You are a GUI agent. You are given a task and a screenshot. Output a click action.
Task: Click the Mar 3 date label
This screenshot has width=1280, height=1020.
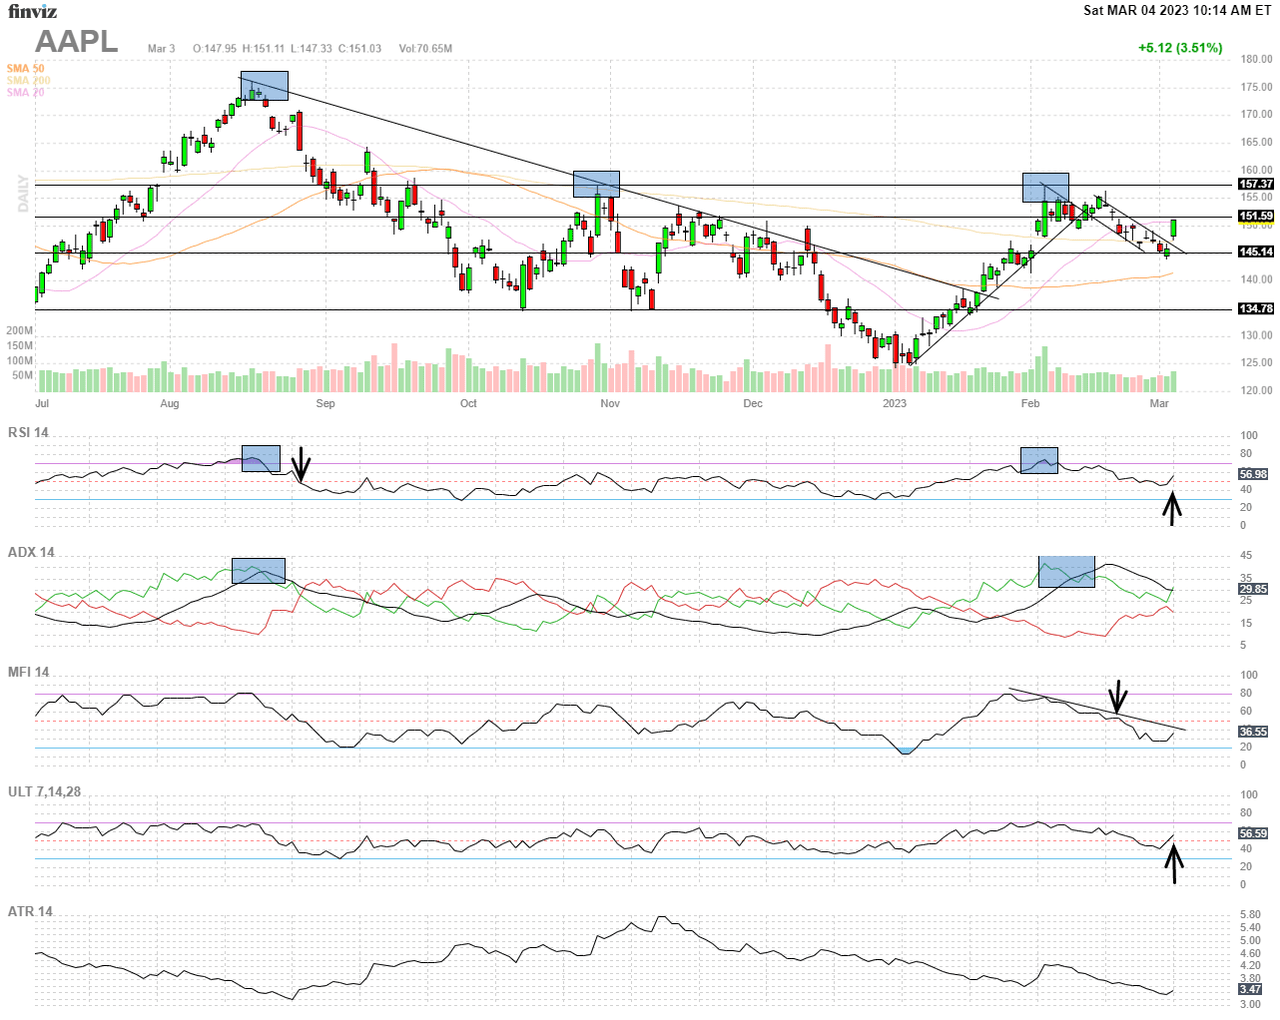coord(161,48)
